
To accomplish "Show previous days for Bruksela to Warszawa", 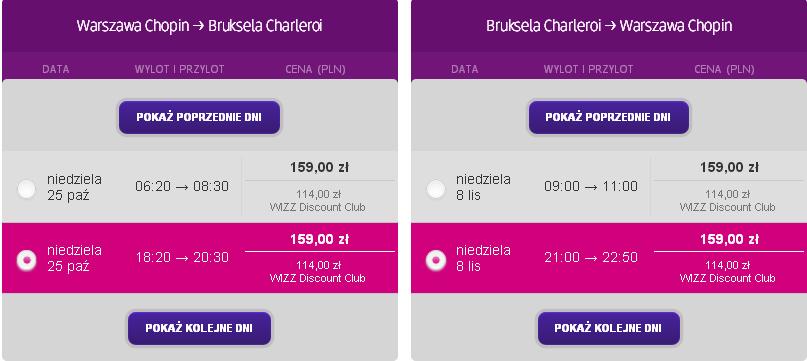I will pyautogui.click(x=608, y=117).
